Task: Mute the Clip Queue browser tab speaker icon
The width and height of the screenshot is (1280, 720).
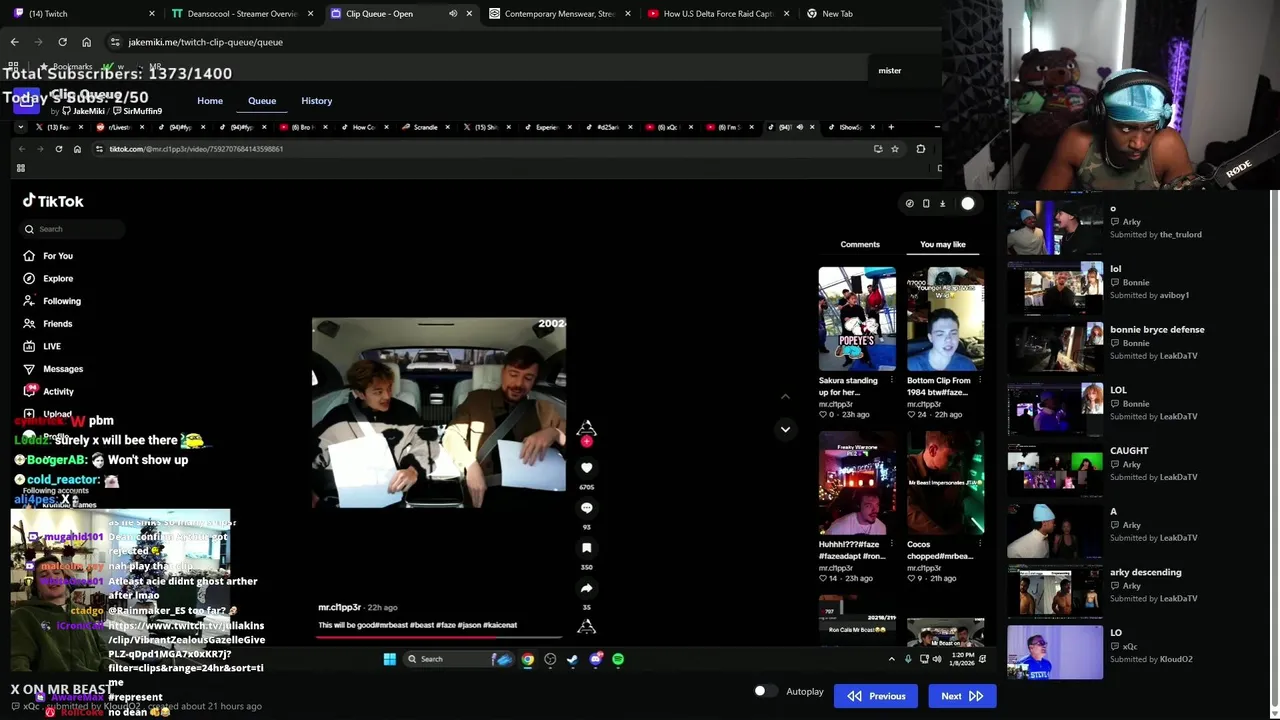Action: [x=453, y=14]
